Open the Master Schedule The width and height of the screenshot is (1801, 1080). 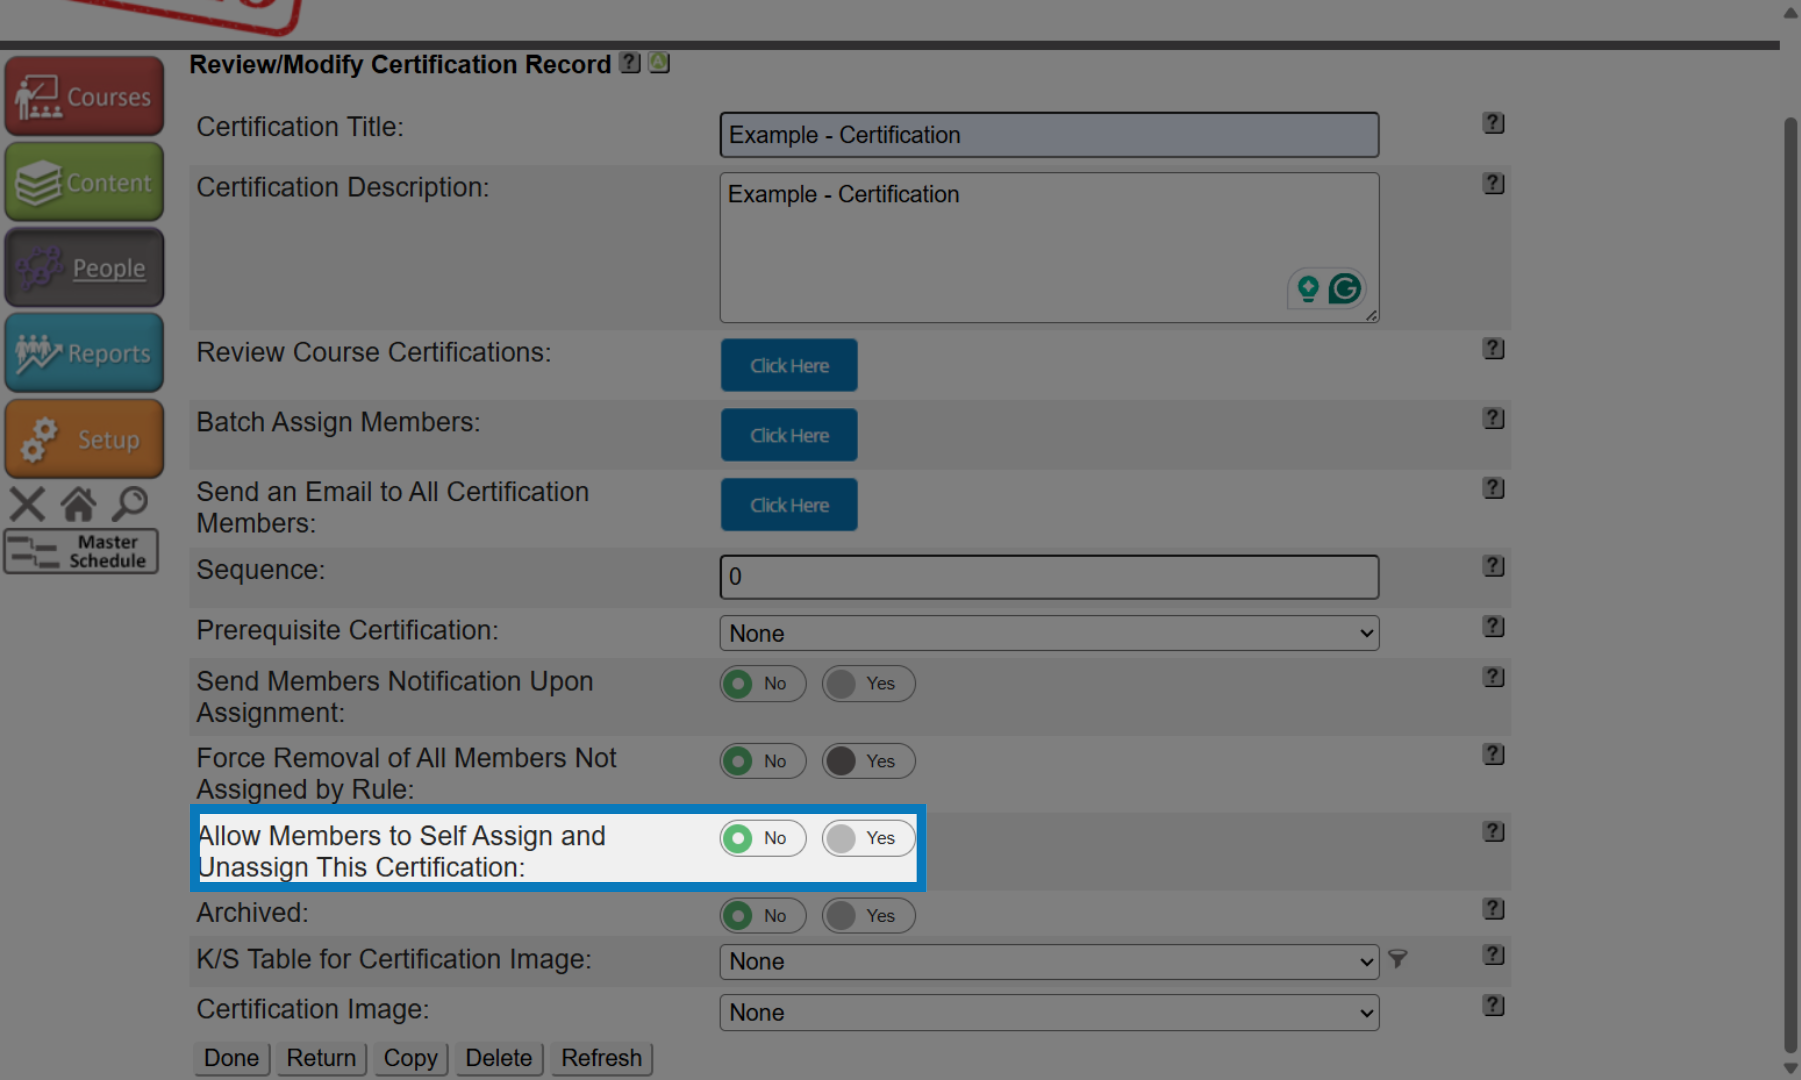click(81, 551)
